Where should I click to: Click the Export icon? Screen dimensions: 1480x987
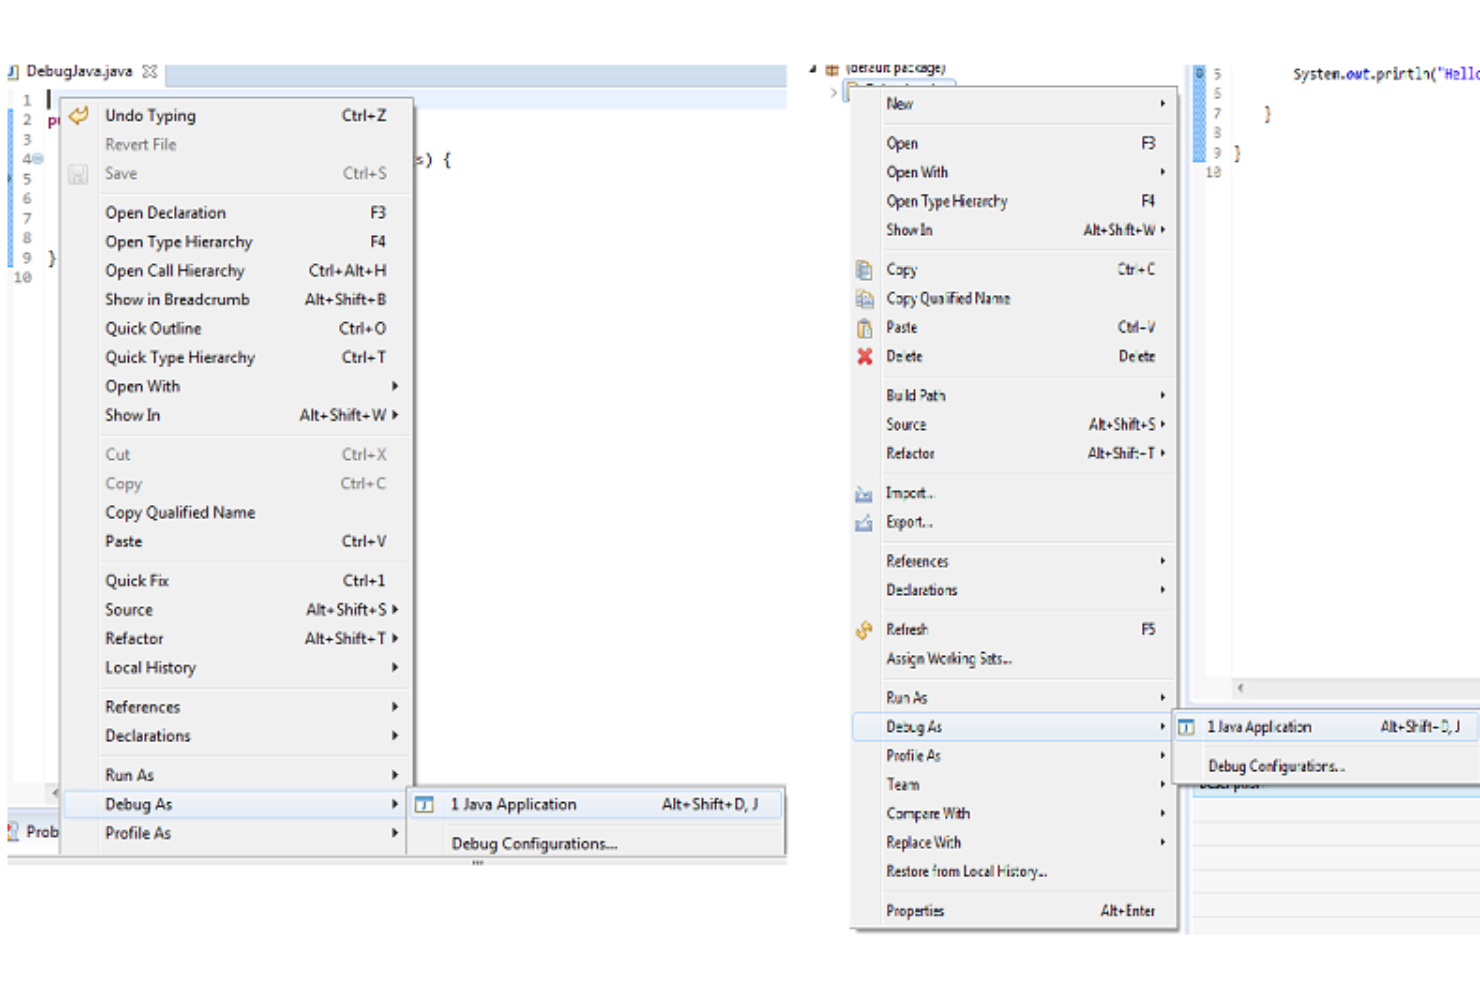[863, 522]
